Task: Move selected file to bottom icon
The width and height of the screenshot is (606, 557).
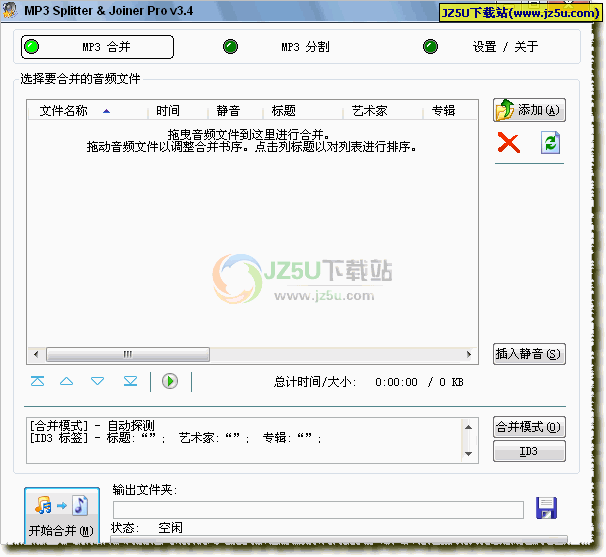Action: (130, 382)
